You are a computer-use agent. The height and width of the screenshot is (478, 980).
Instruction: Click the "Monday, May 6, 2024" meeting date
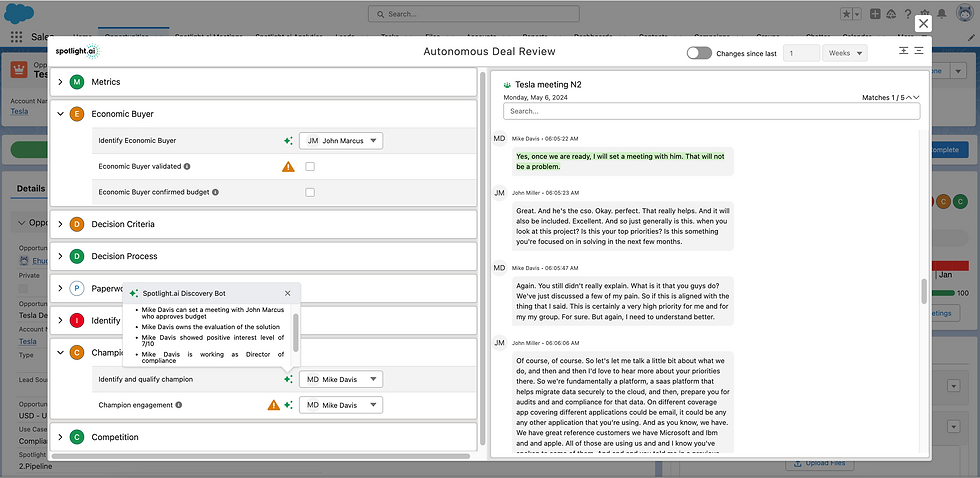536,97
